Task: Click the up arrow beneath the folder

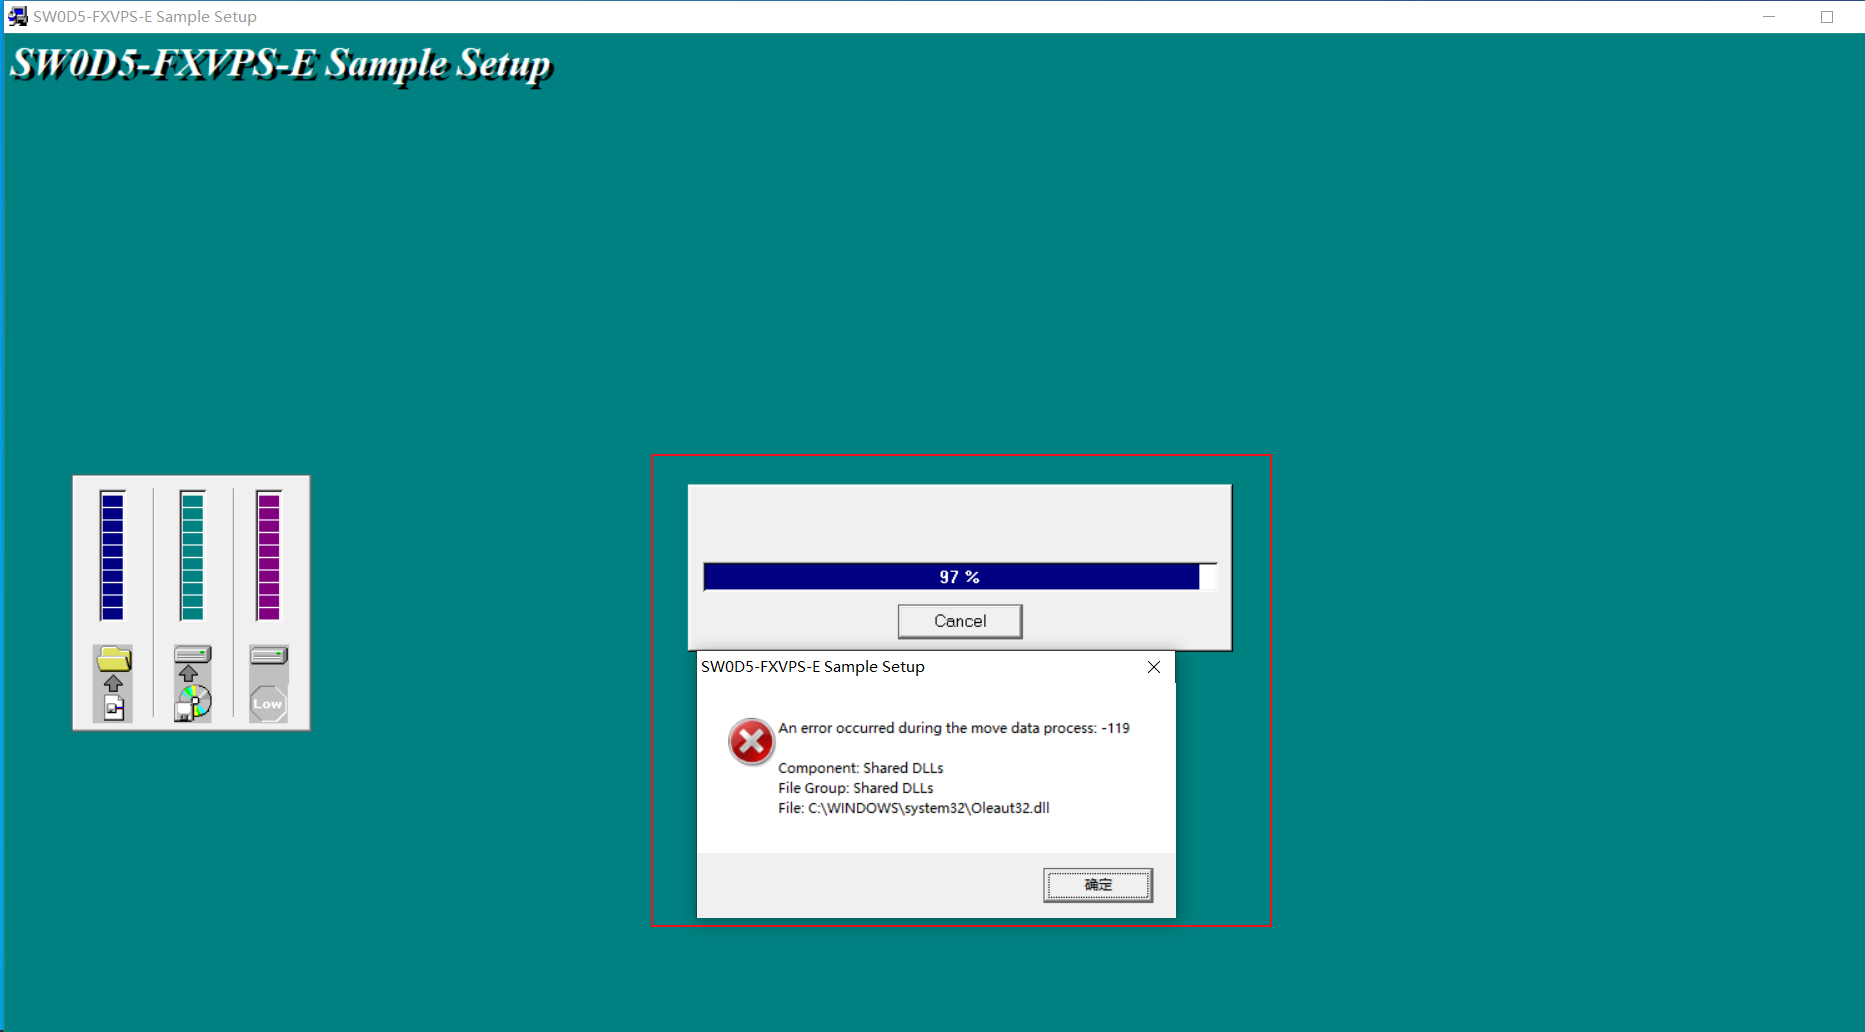Action: click(113, 683)
